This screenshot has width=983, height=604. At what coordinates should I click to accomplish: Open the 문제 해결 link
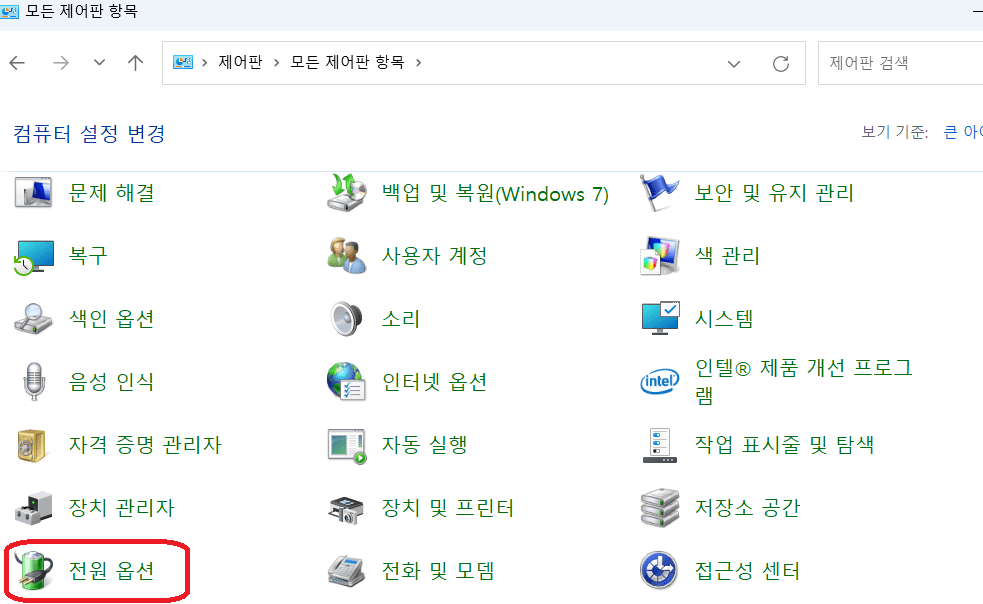(112, 193)
